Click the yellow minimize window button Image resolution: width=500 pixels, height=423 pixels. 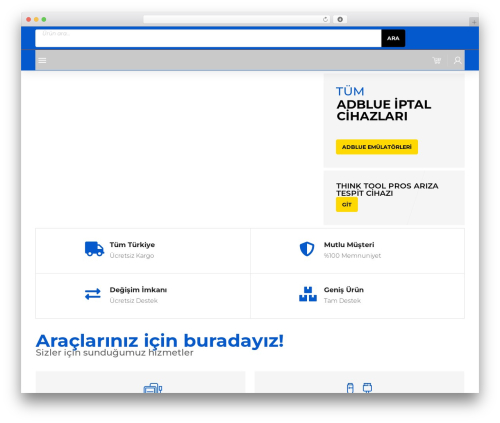(x=36, y=19)
